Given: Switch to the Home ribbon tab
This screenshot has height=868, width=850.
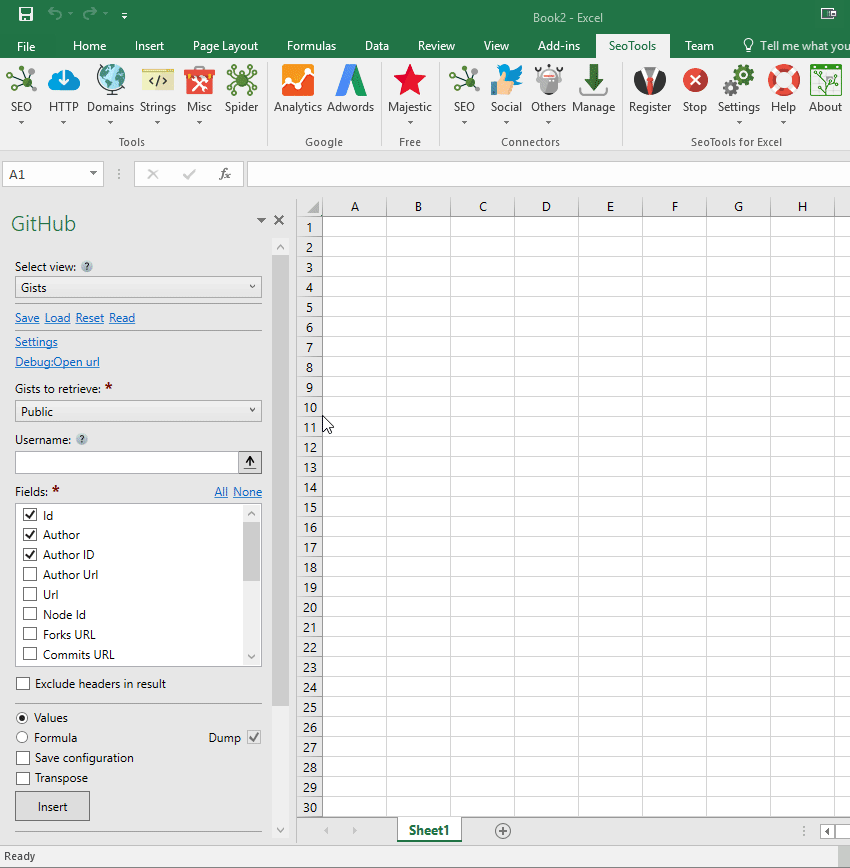Looking at the screenshot, I should (90, 46).
